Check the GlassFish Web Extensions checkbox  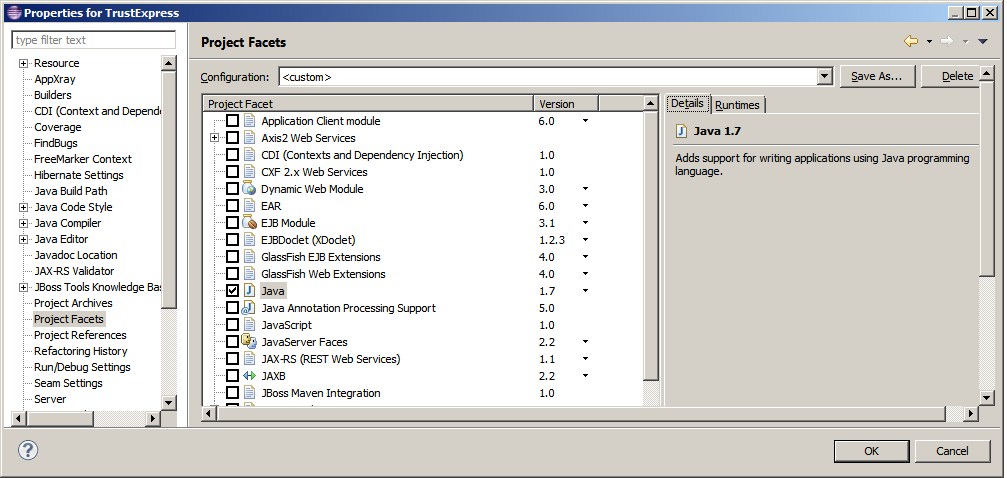tap(232, 274)
